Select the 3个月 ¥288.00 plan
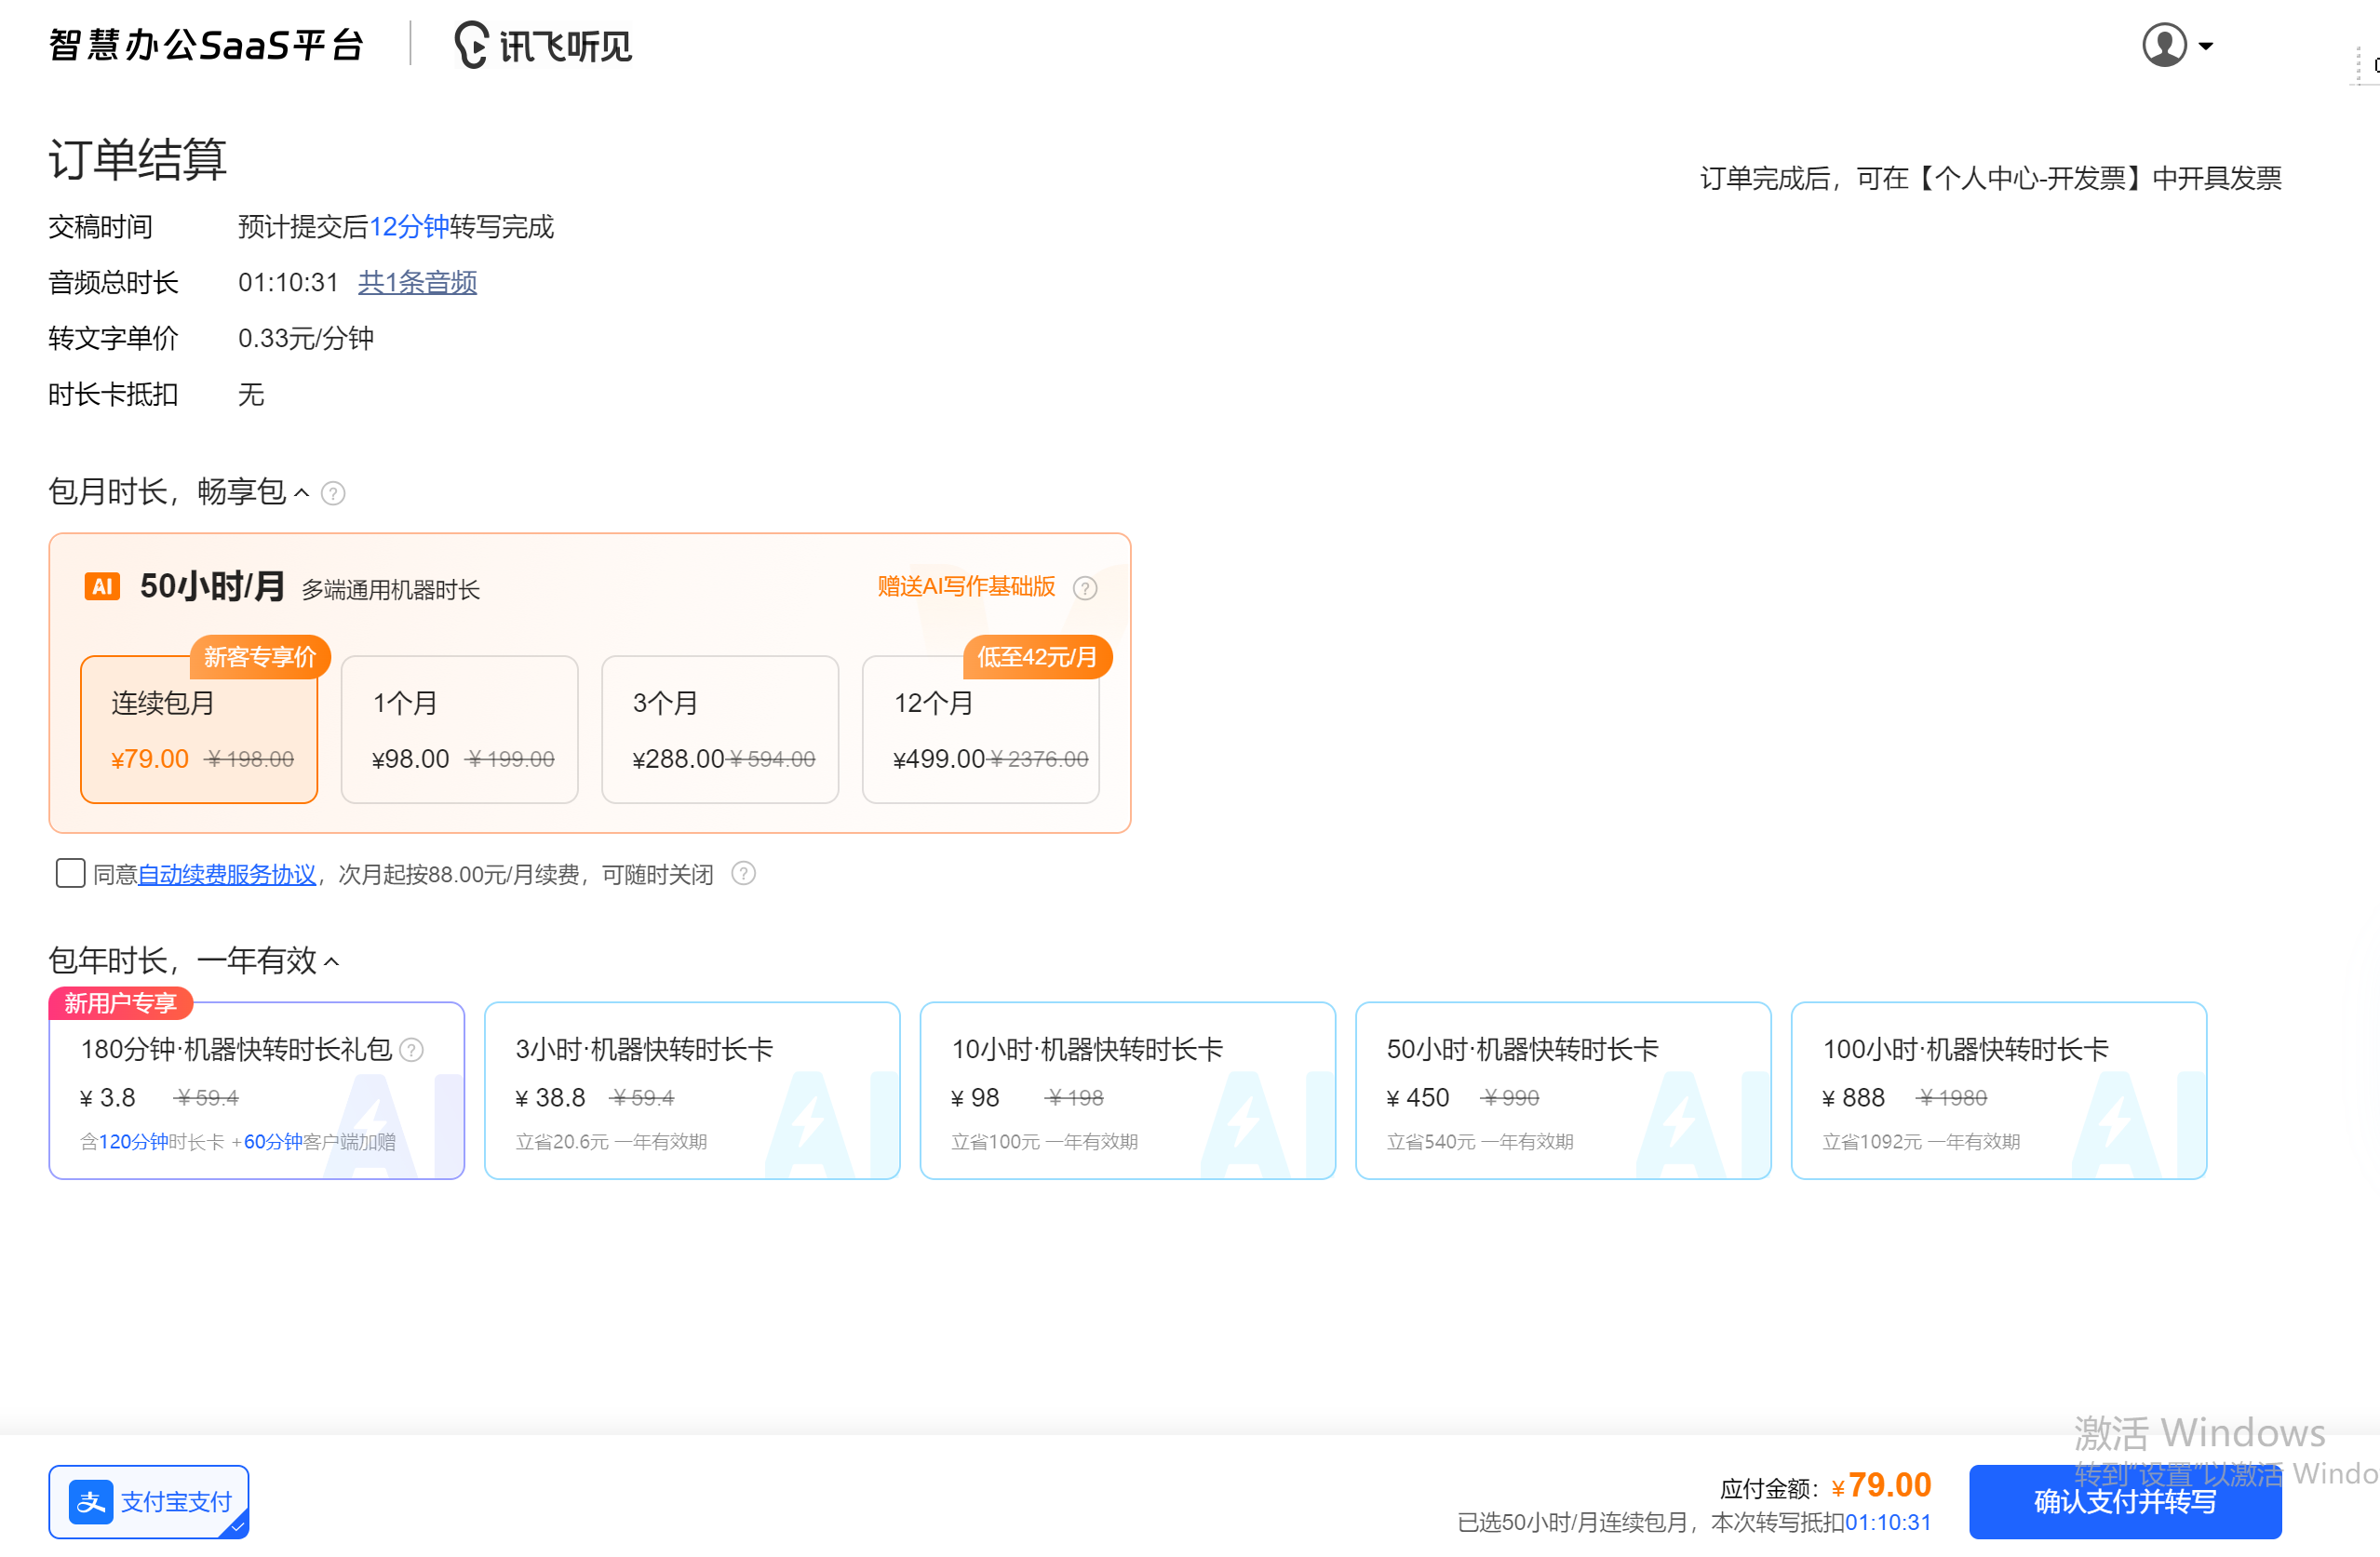The height and width of the screenshot is (1557, 2380). pos(720,729)
